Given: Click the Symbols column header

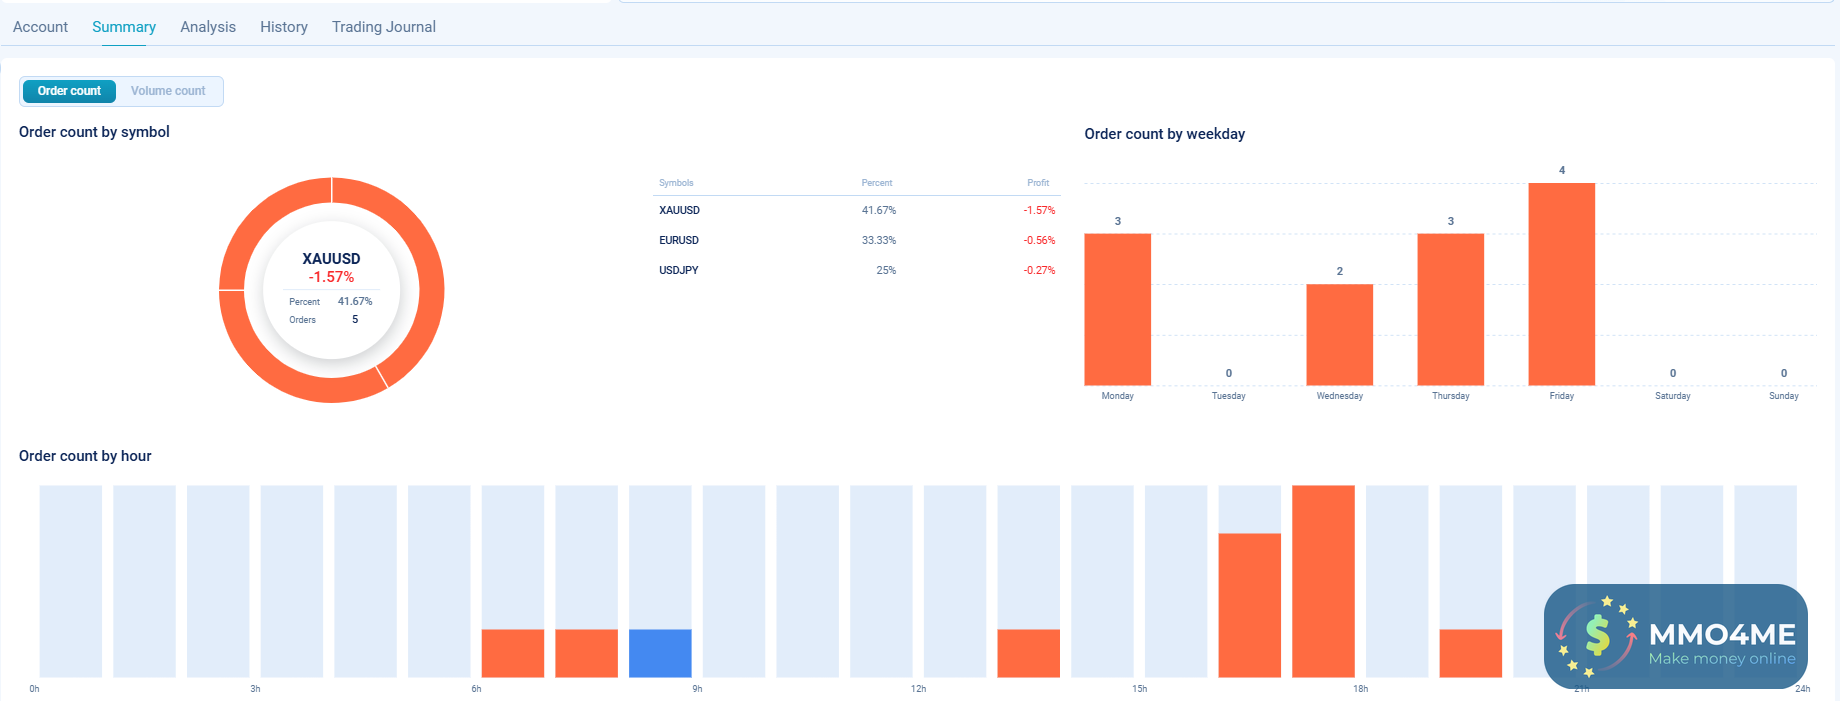Looking at the screenshot, I should pos(676,183).
